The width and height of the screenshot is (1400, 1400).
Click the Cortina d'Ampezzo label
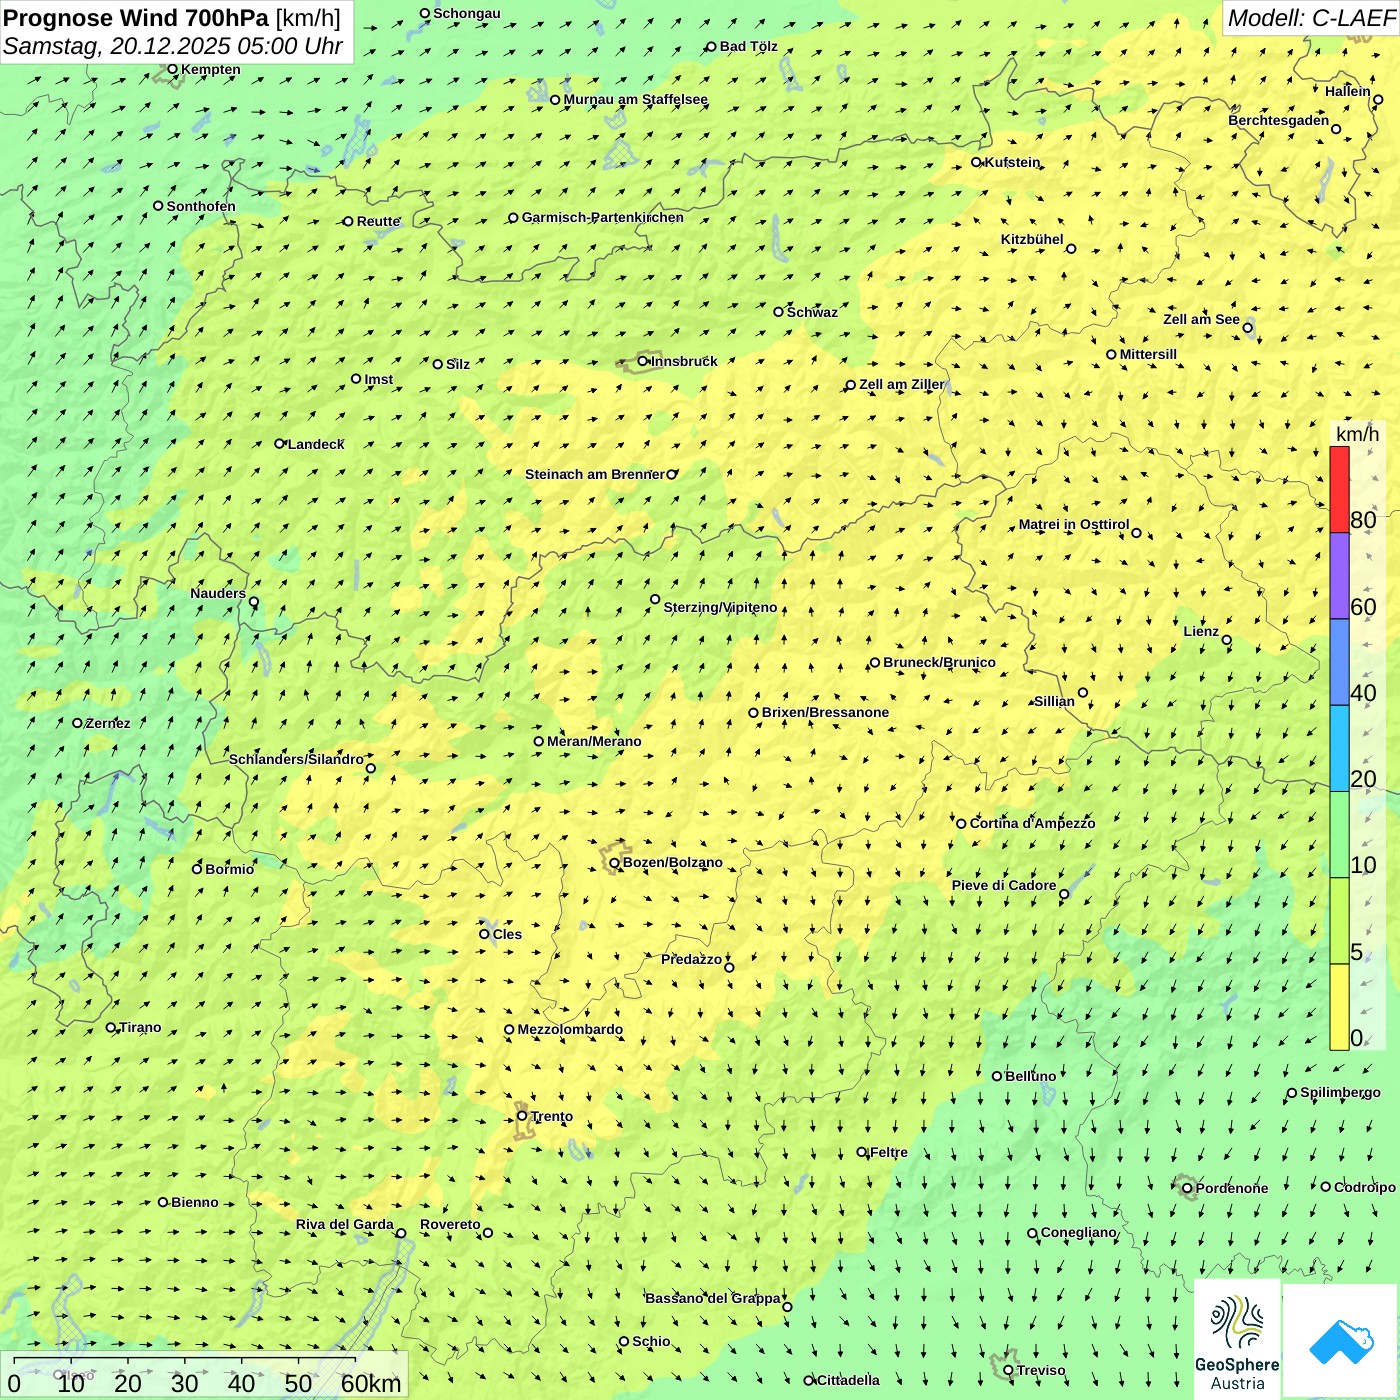click(x=1033, y=823)
